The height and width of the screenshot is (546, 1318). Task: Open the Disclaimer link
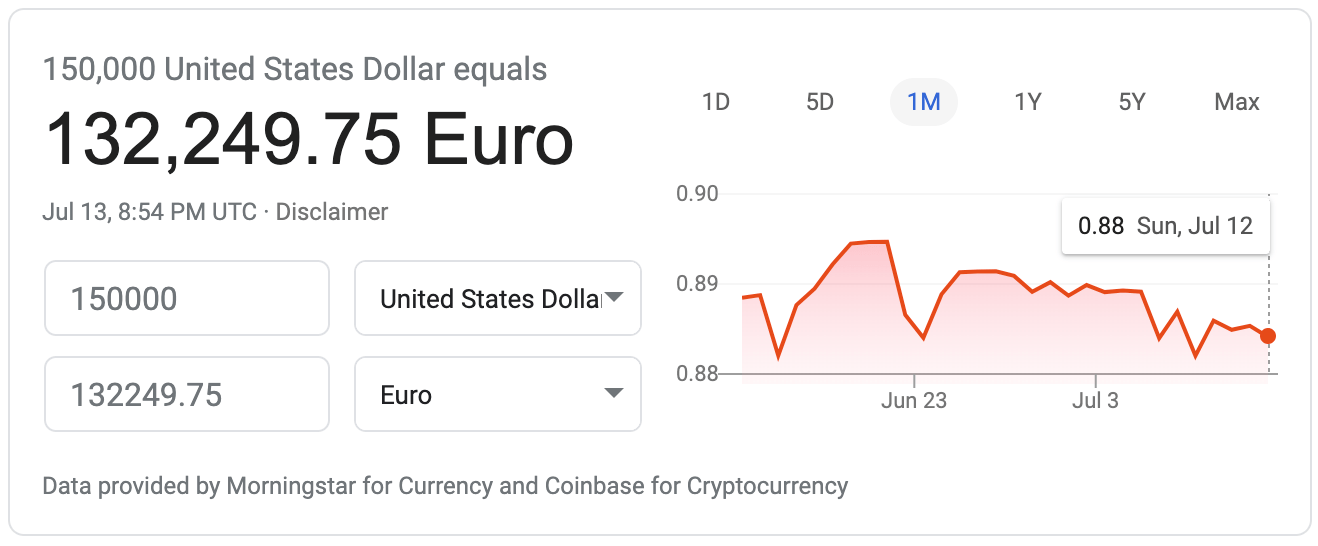[x=332, y=212]
